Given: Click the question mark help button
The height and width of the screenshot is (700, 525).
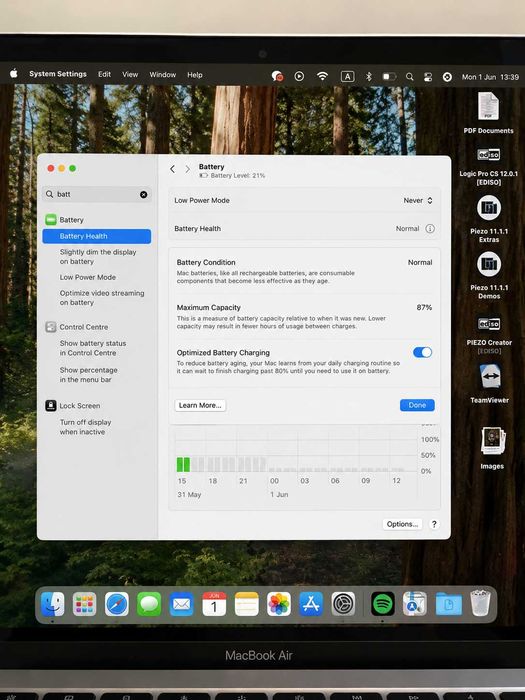Looking at the screenshot, I should (434, 524).
